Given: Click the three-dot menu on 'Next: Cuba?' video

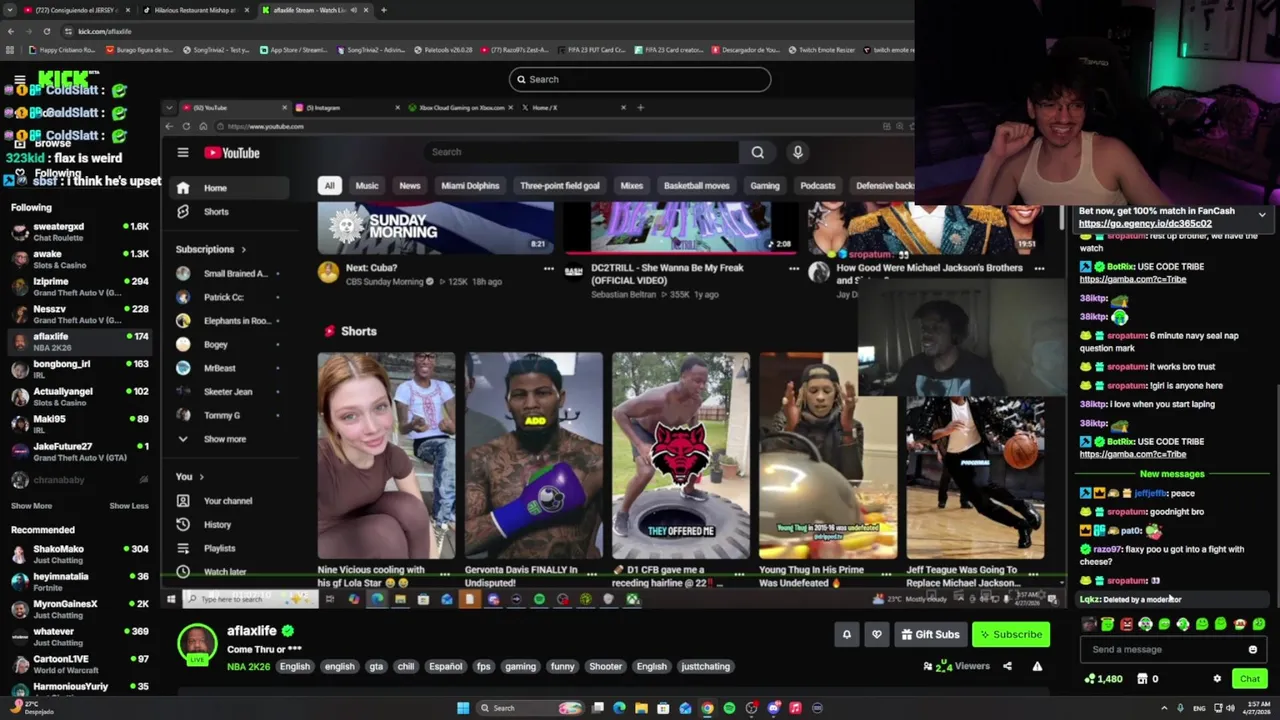Looking at the screenshot, I should click(x=548, y=268).
